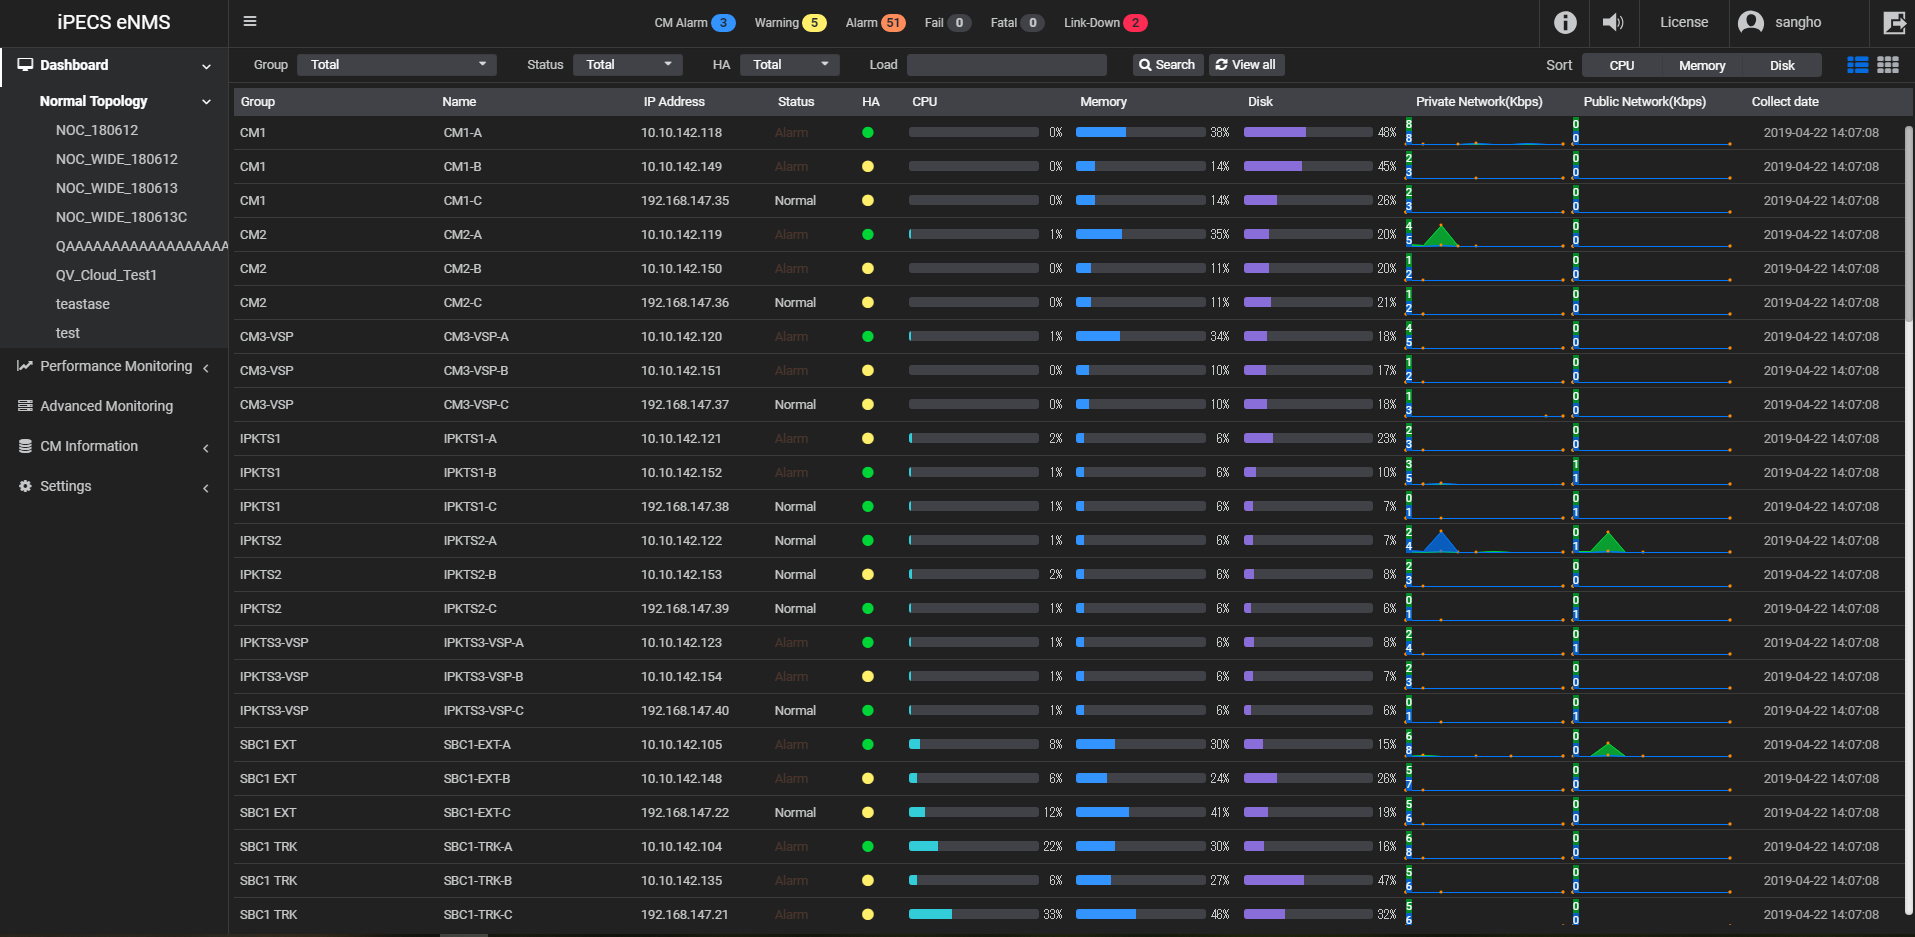Sort table by Name column header
Screen dimensions: 1915x937
pyautogui.click(x=459, y=102)
